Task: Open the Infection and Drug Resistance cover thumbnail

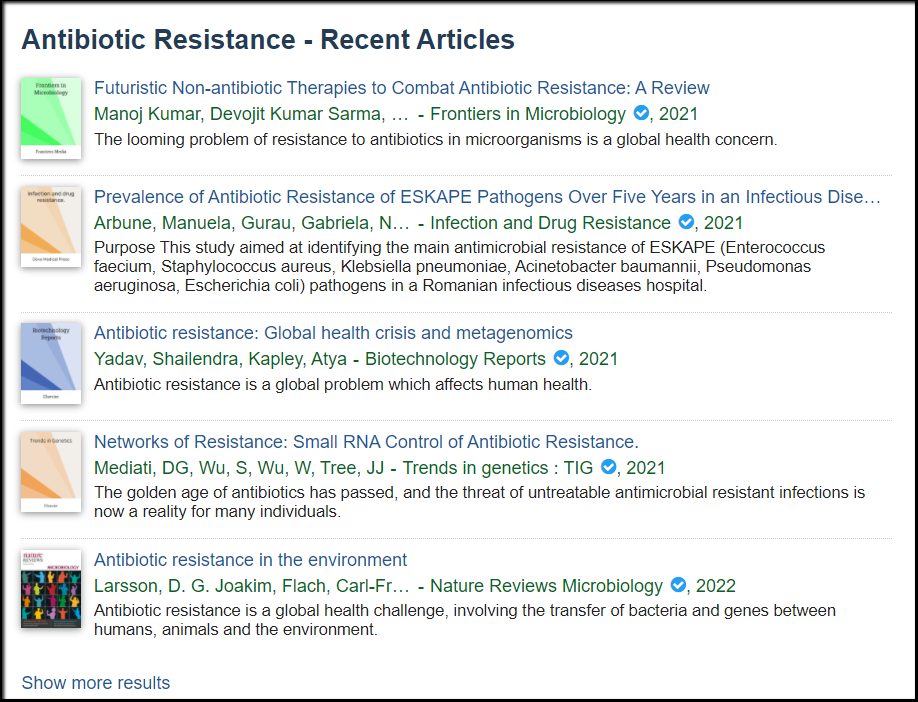Action: pos(51,227)
